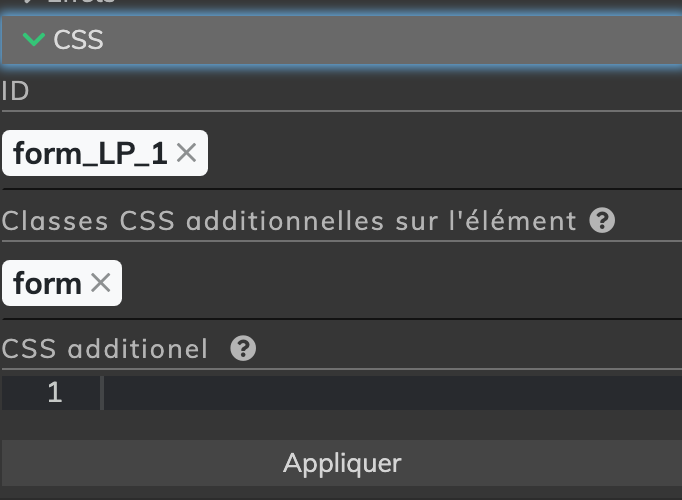Click the ID field label
The height and width of the screenshot is (500, 682).
(15, 91)
